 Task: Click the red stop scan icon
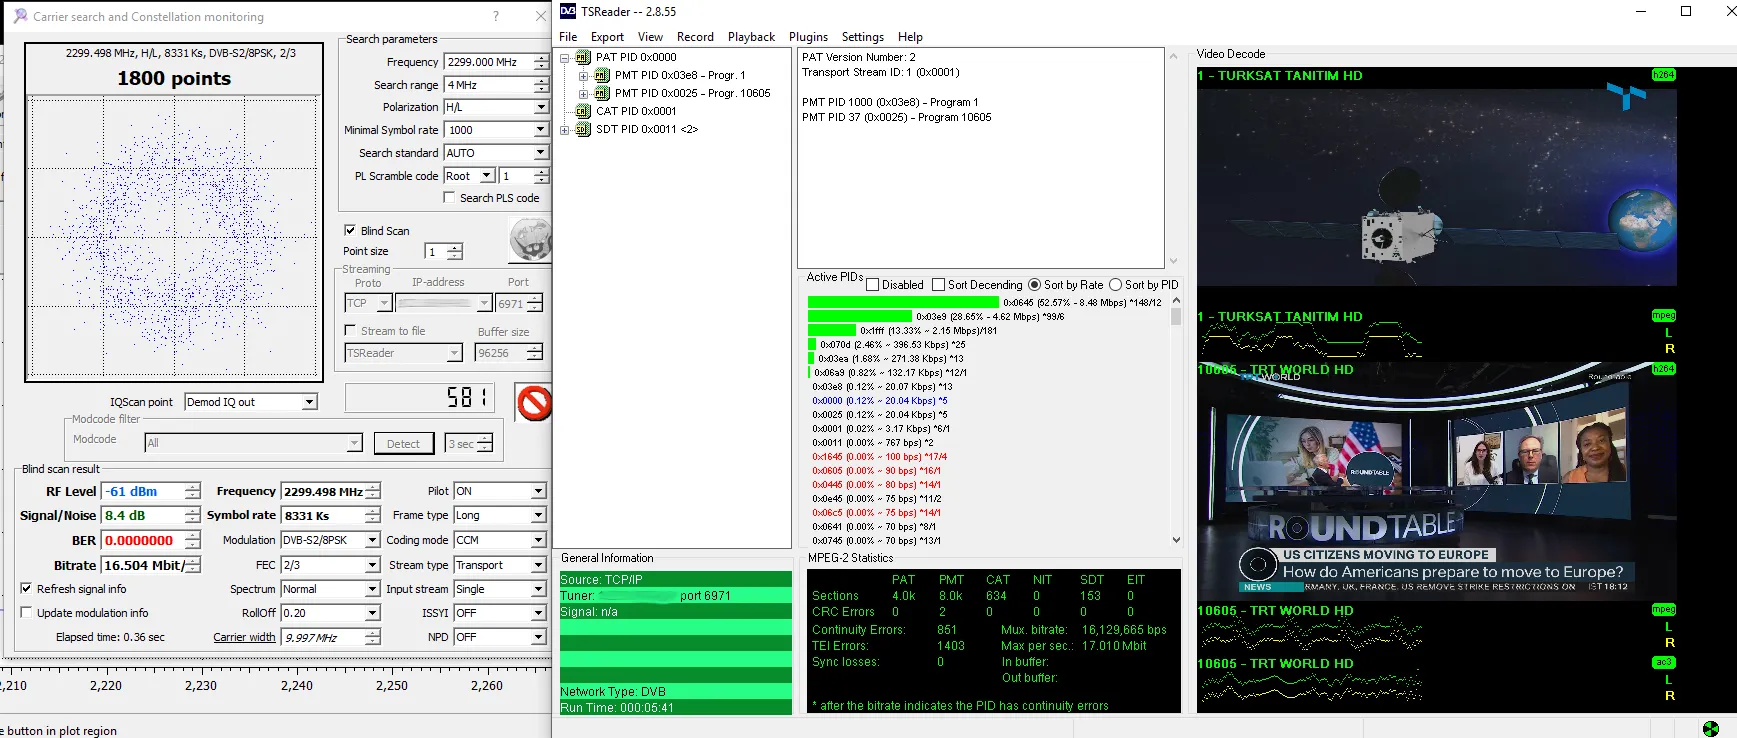pos(534,403)
